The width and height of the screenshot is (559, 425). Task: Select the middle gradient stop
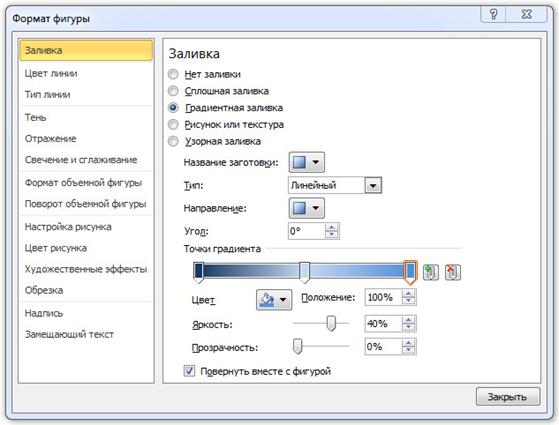point(304,272)
